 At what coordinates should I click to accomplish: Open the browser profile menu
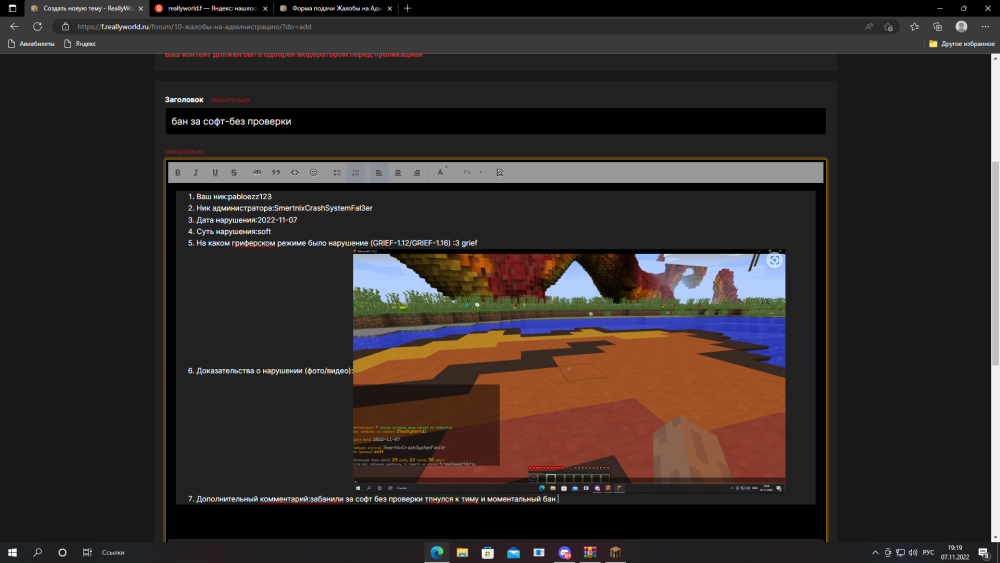point(961,27)
